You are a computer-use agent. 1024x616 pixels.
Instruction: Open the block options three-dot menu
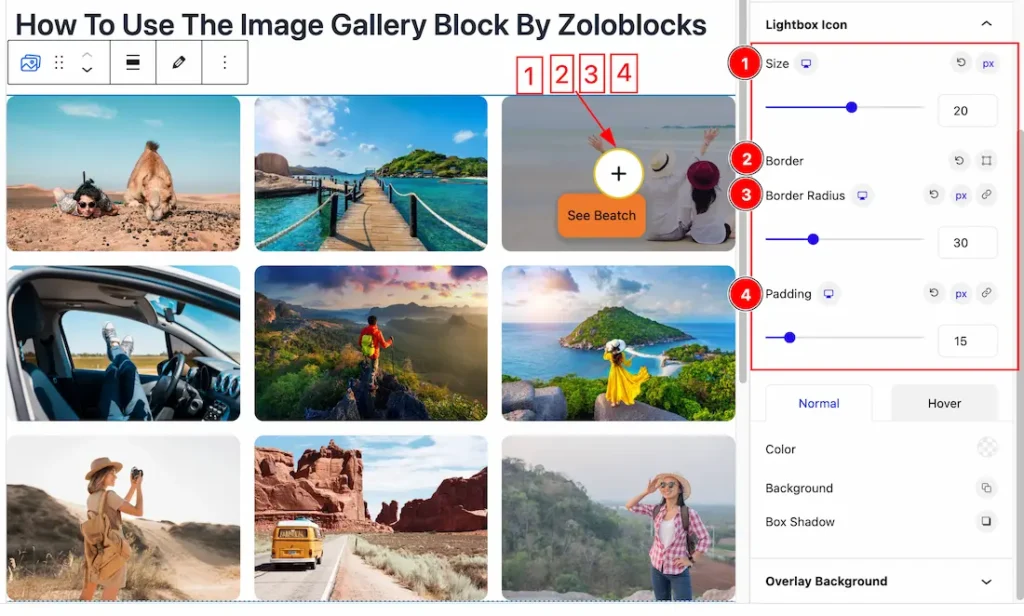[x=225, y=63]
